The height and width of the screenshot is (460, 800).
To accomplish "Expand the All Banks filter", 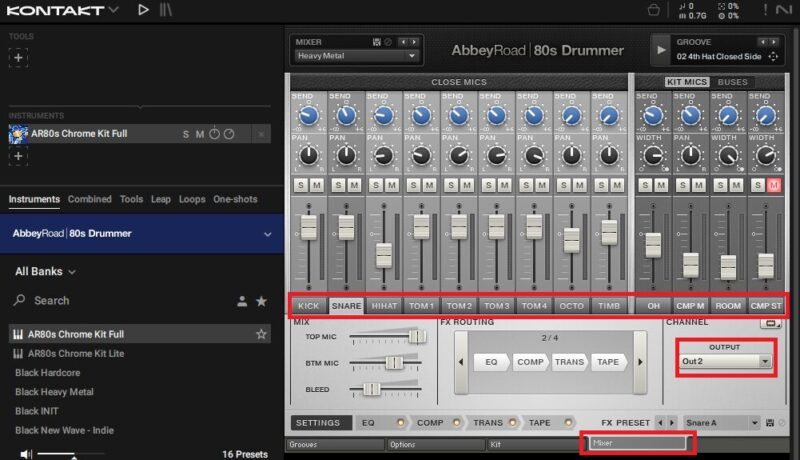I will pos(46,271).
